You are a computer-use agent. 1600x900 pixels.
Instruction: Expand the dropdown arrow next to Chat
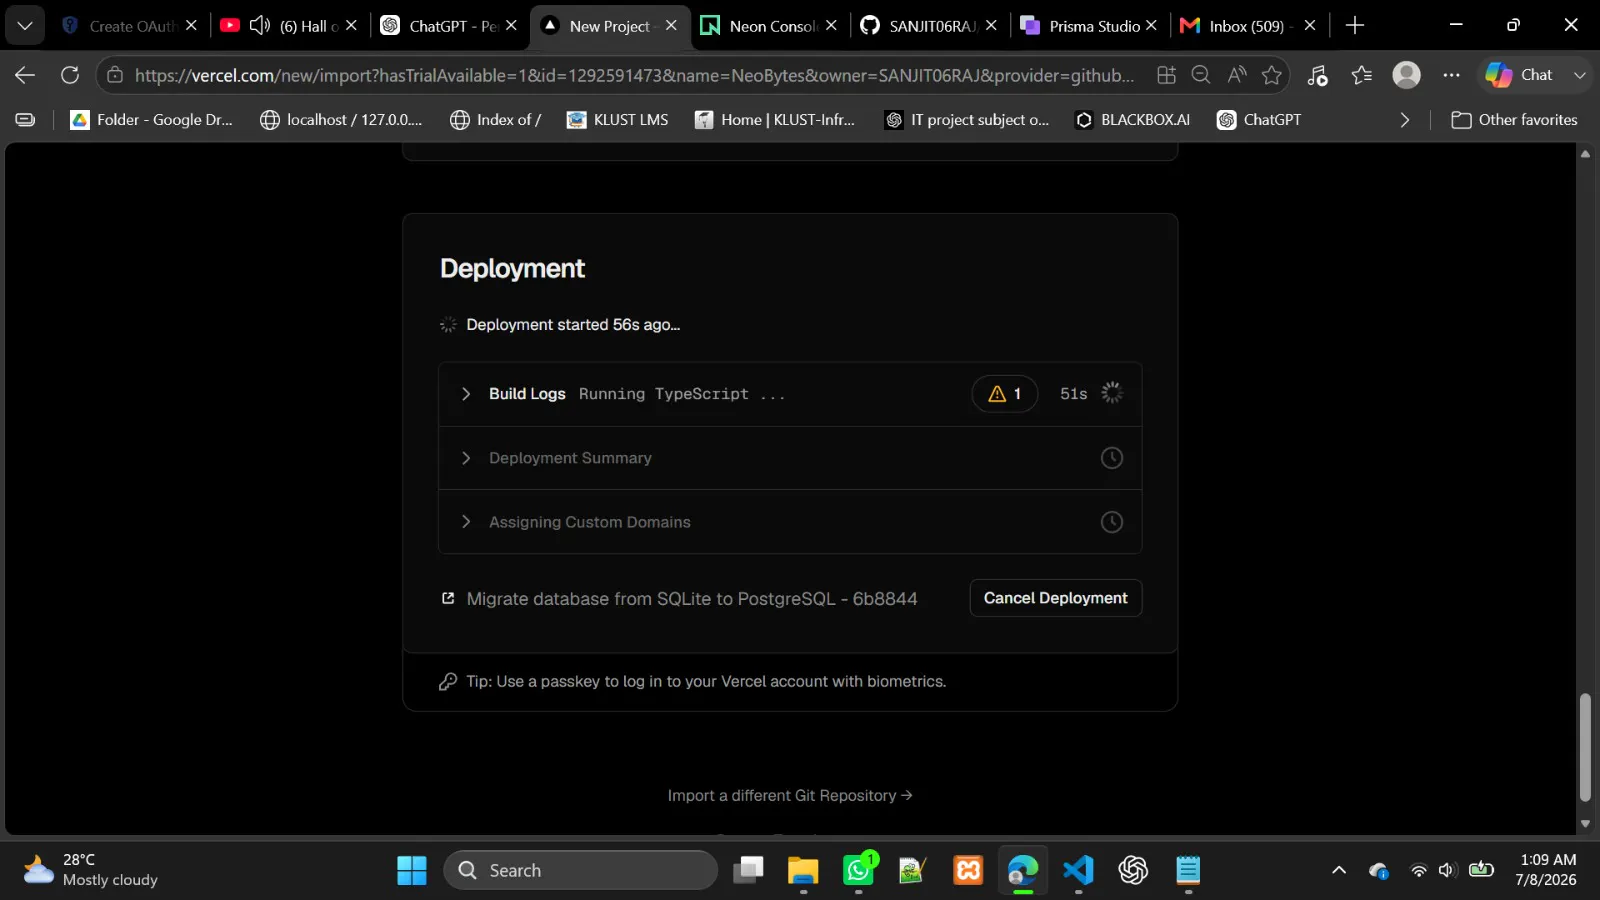coord(1580,75)
